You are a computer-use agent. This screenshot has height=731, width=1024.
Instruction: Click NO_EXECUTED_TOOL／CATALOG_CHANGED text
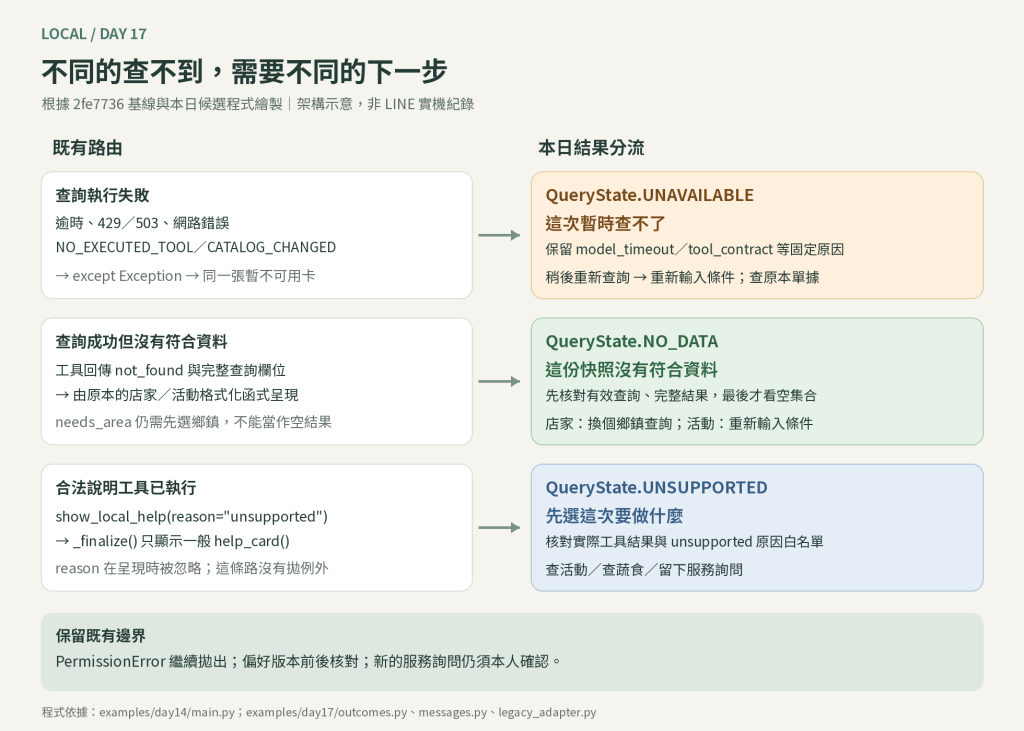(x=196, y=248)
